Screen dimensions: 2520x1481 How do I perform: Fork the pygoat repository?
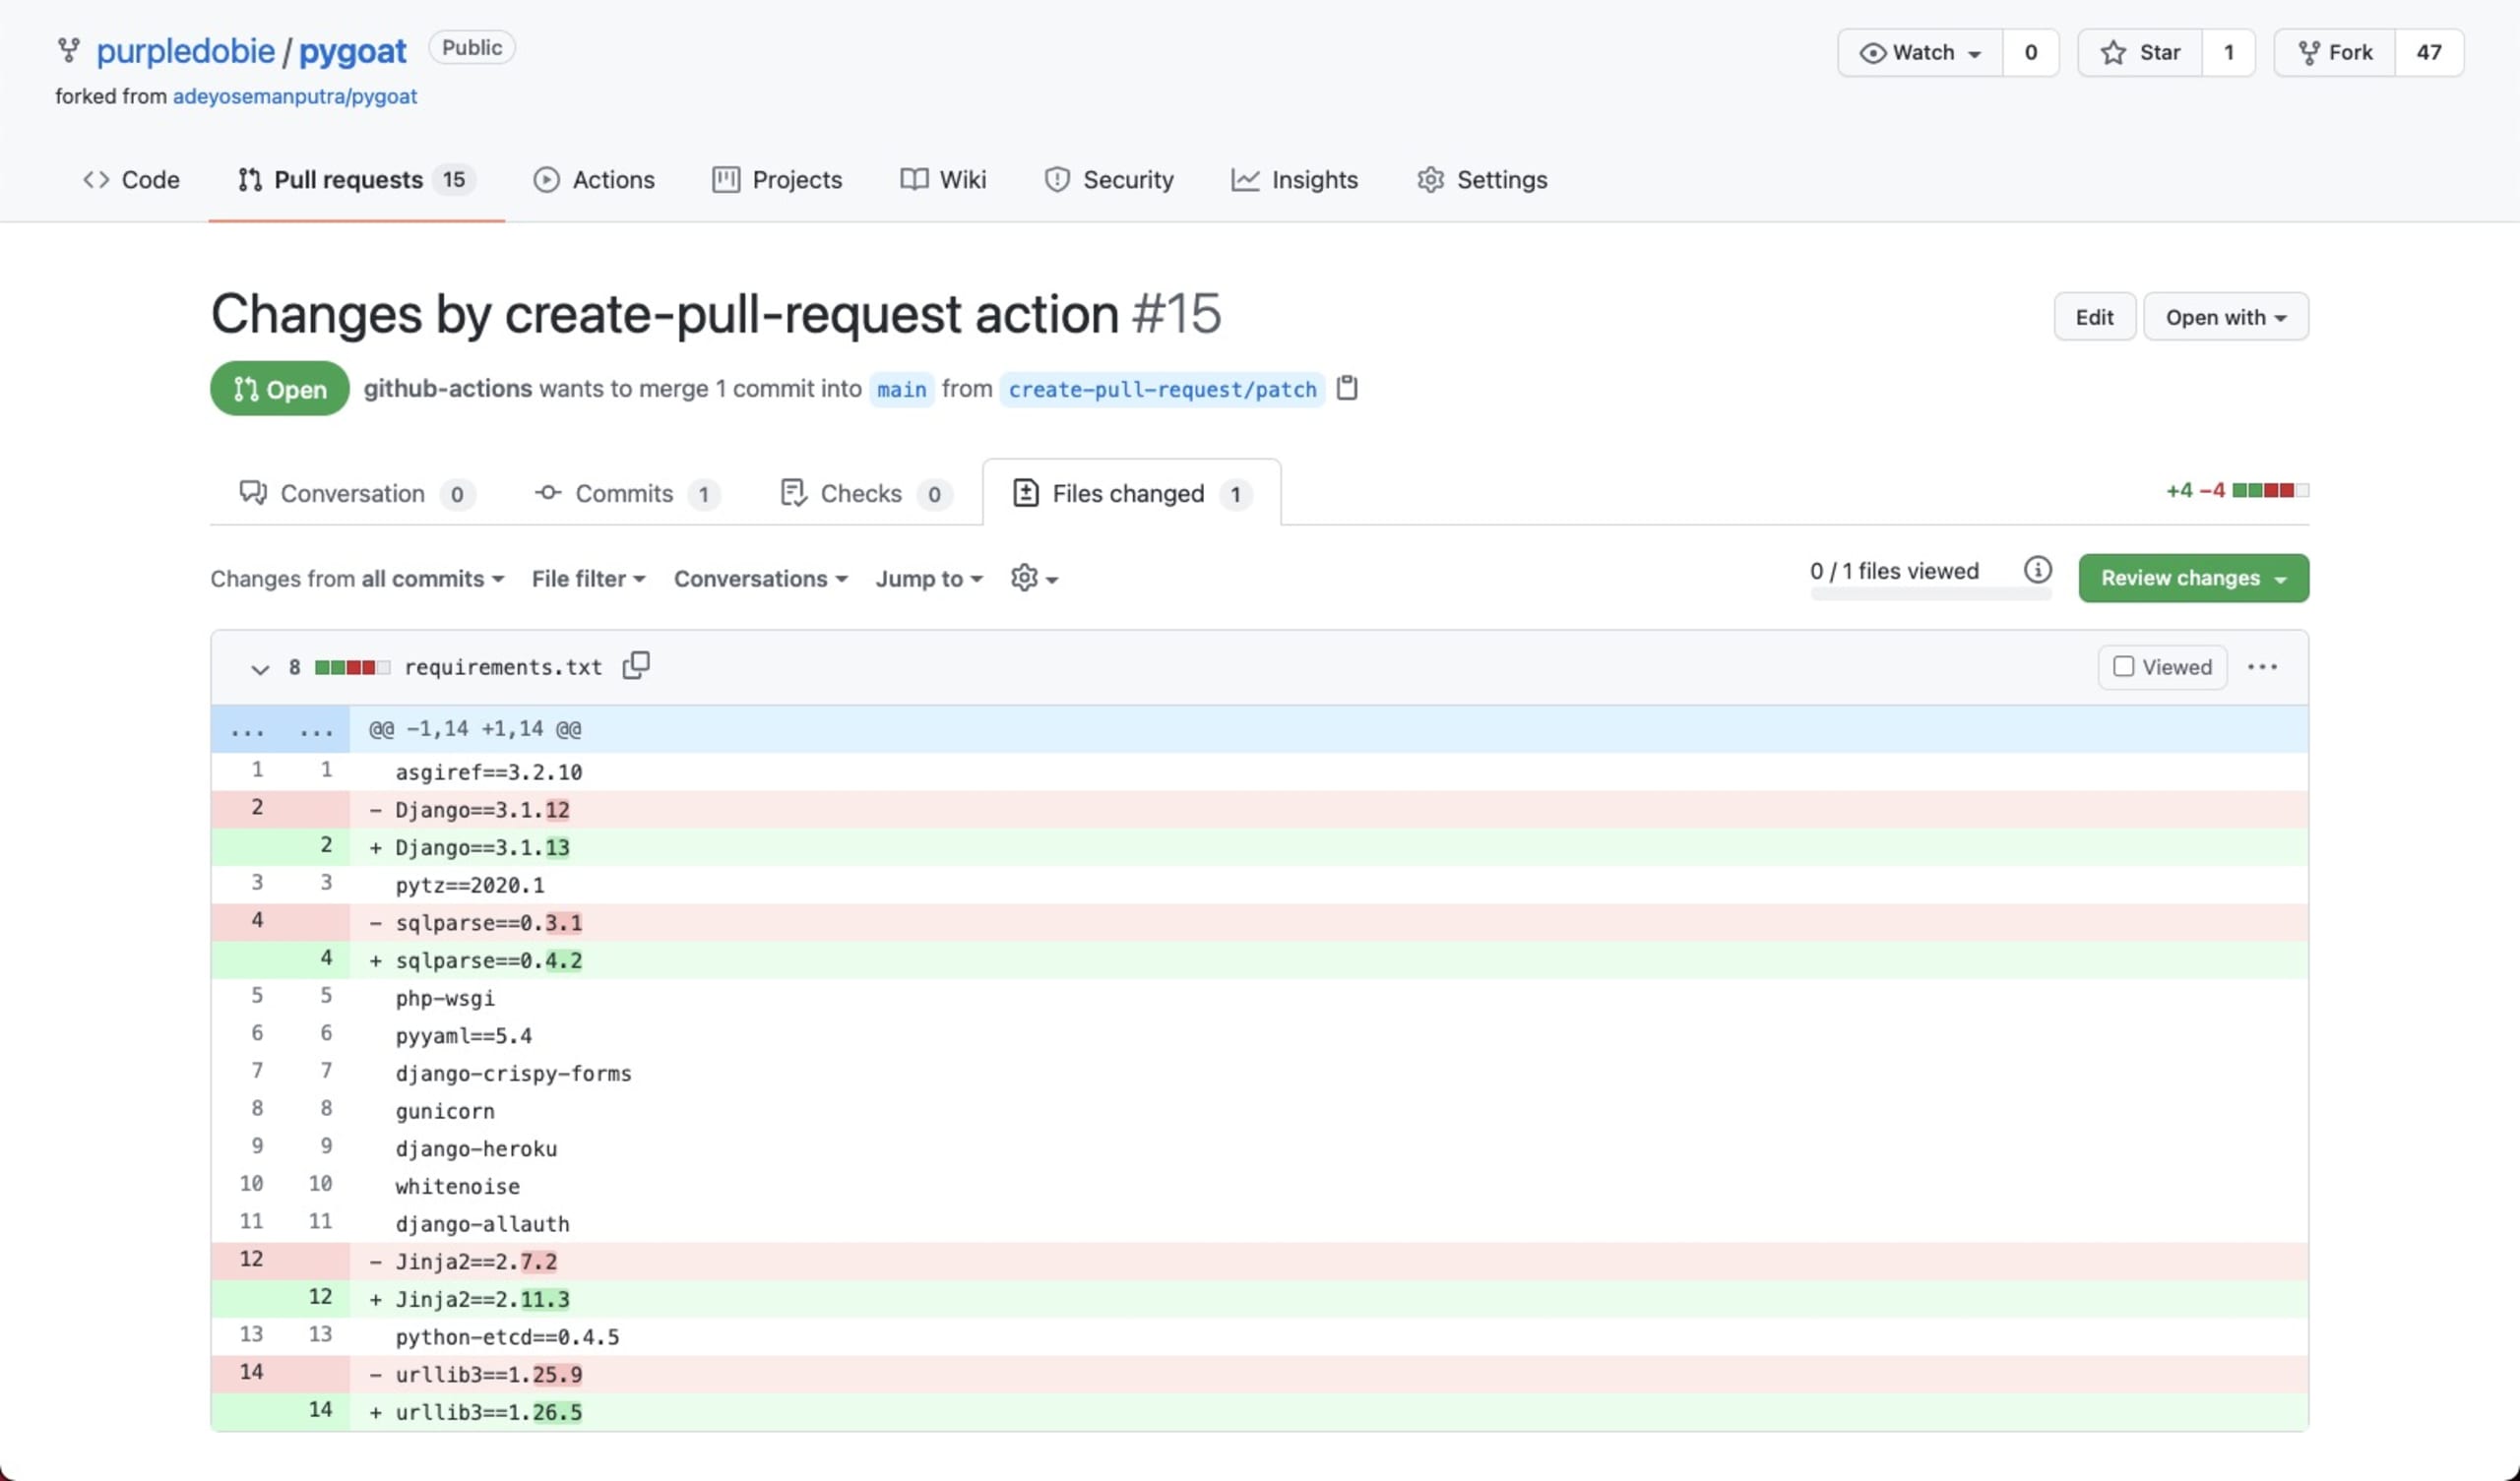coord(2335,52)
